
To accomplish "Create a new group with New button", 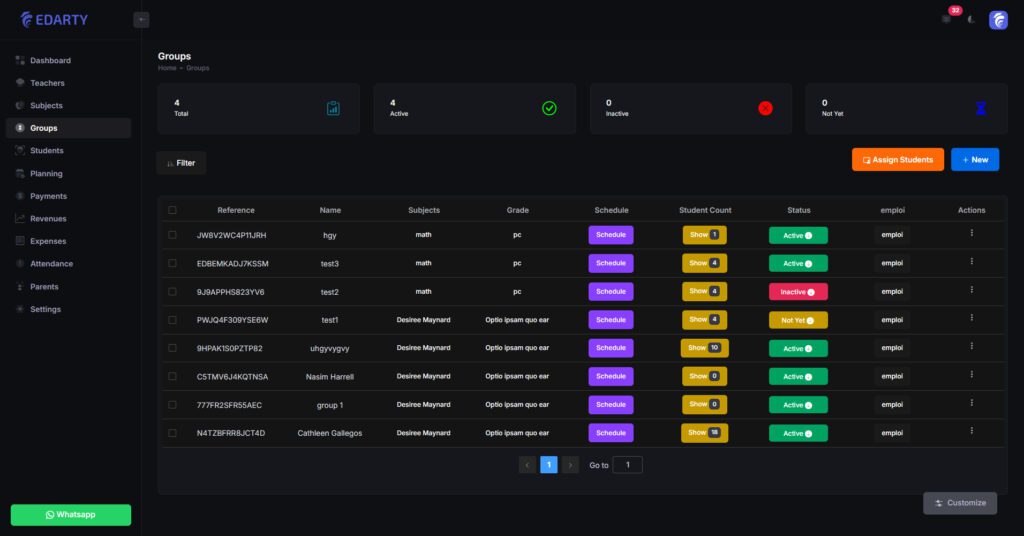I will coord(974,160).
